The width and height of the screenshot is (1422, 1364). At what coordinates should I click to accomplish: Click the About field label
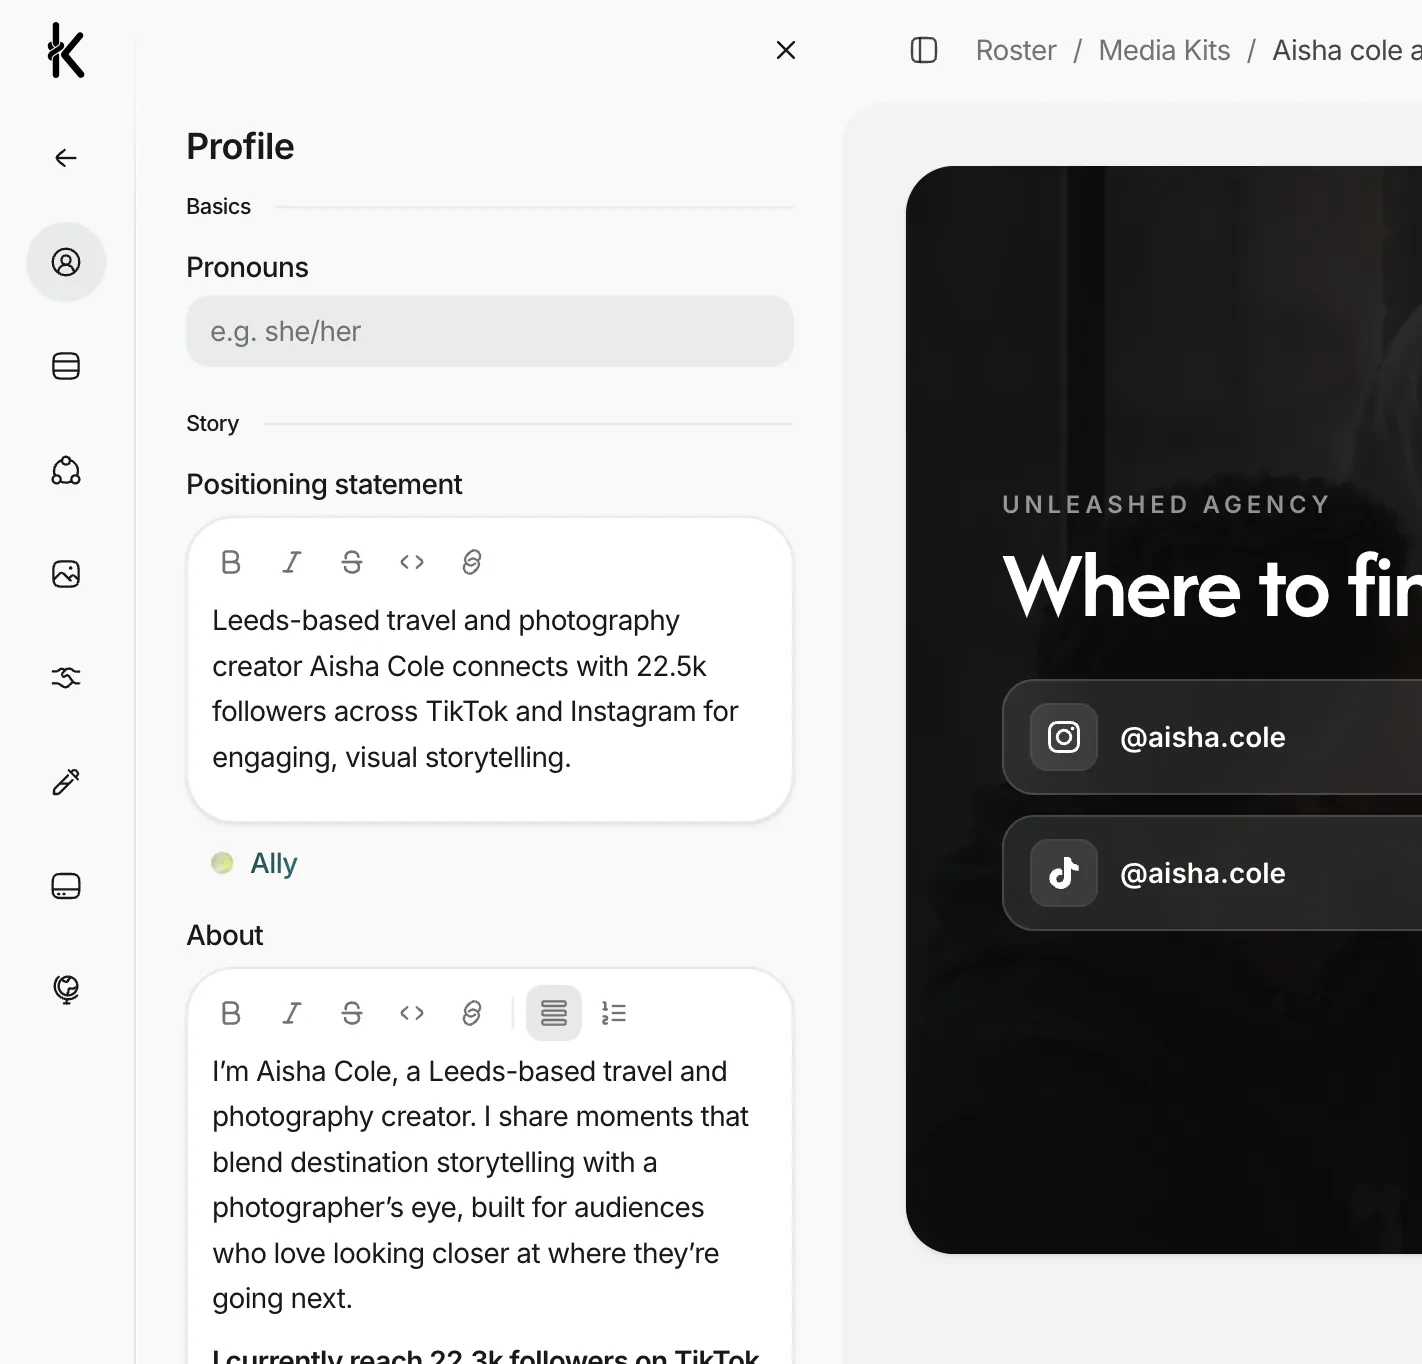(x=225, y=935)
